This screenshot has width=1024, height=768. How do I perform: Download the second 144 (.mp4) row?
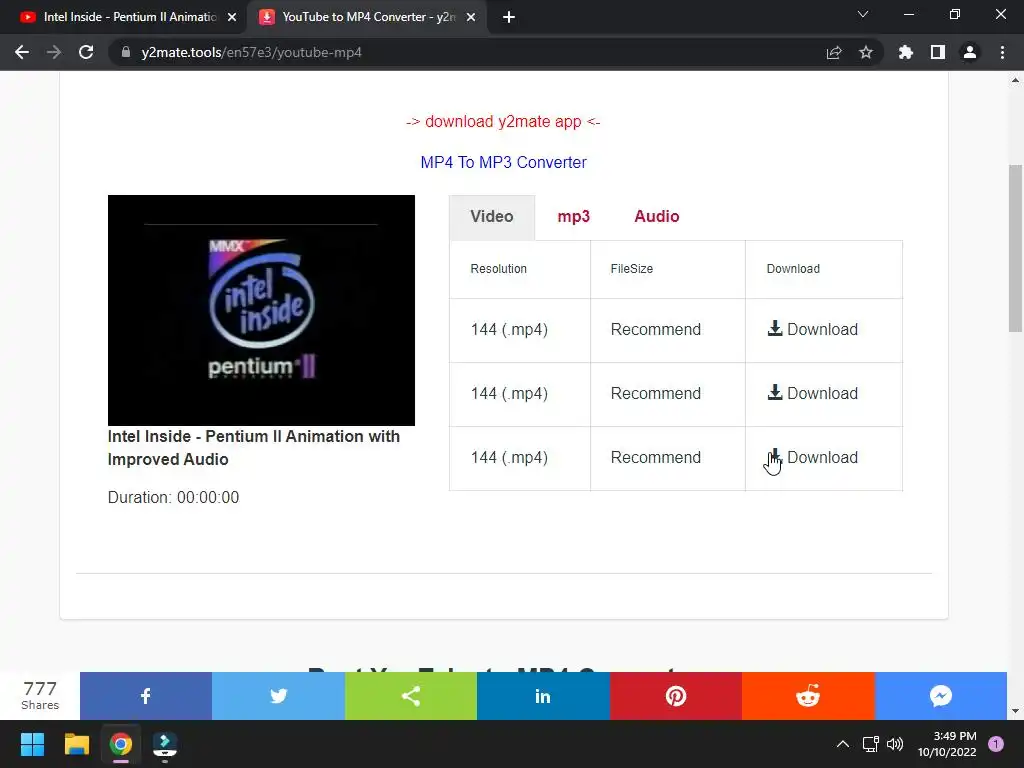[812, 393]
